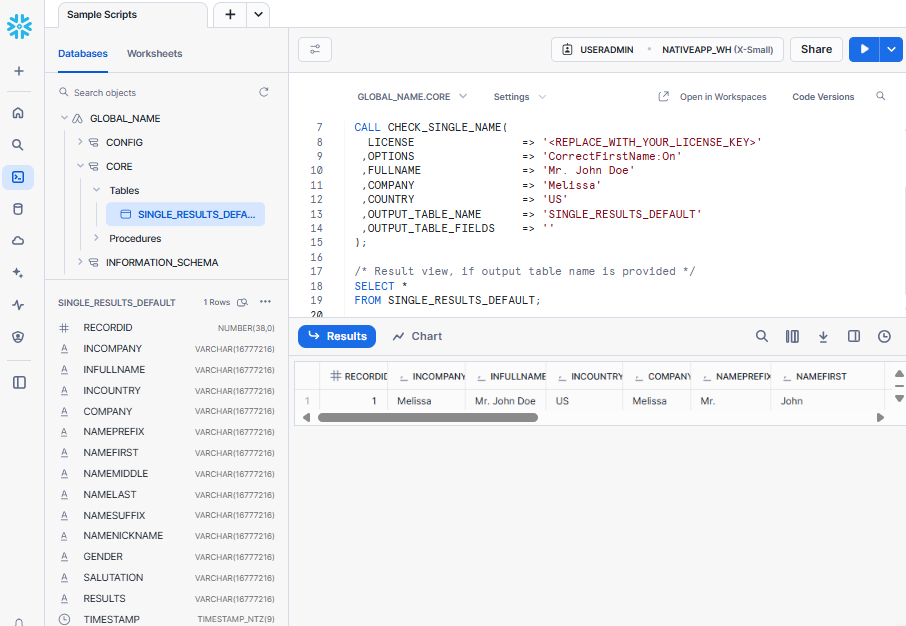Click the SALUTATION column in list
The height and width of the screenshot is (626, 906).
pos(166,577)
